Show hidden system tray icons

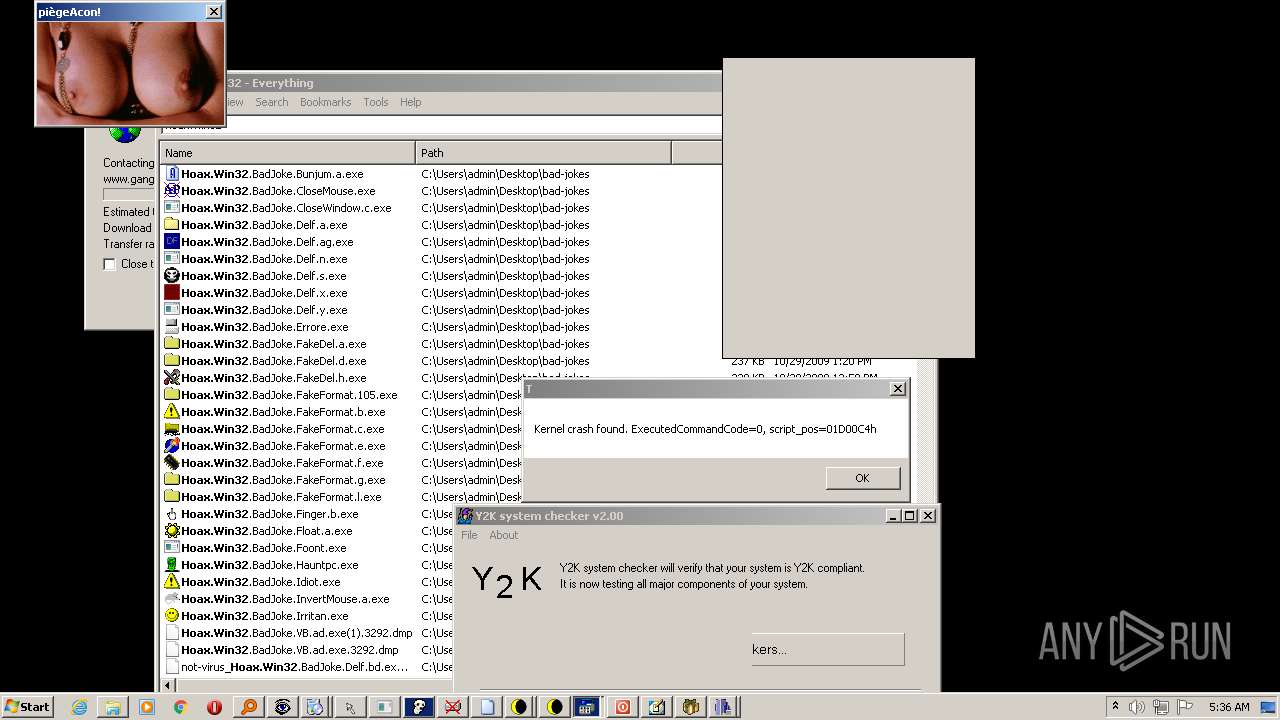pos(1115,707)
